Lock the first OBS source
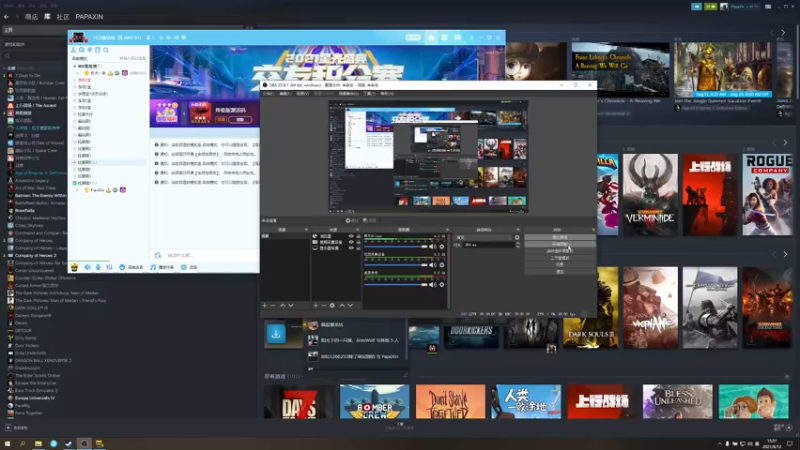 (x=358, y=236)
